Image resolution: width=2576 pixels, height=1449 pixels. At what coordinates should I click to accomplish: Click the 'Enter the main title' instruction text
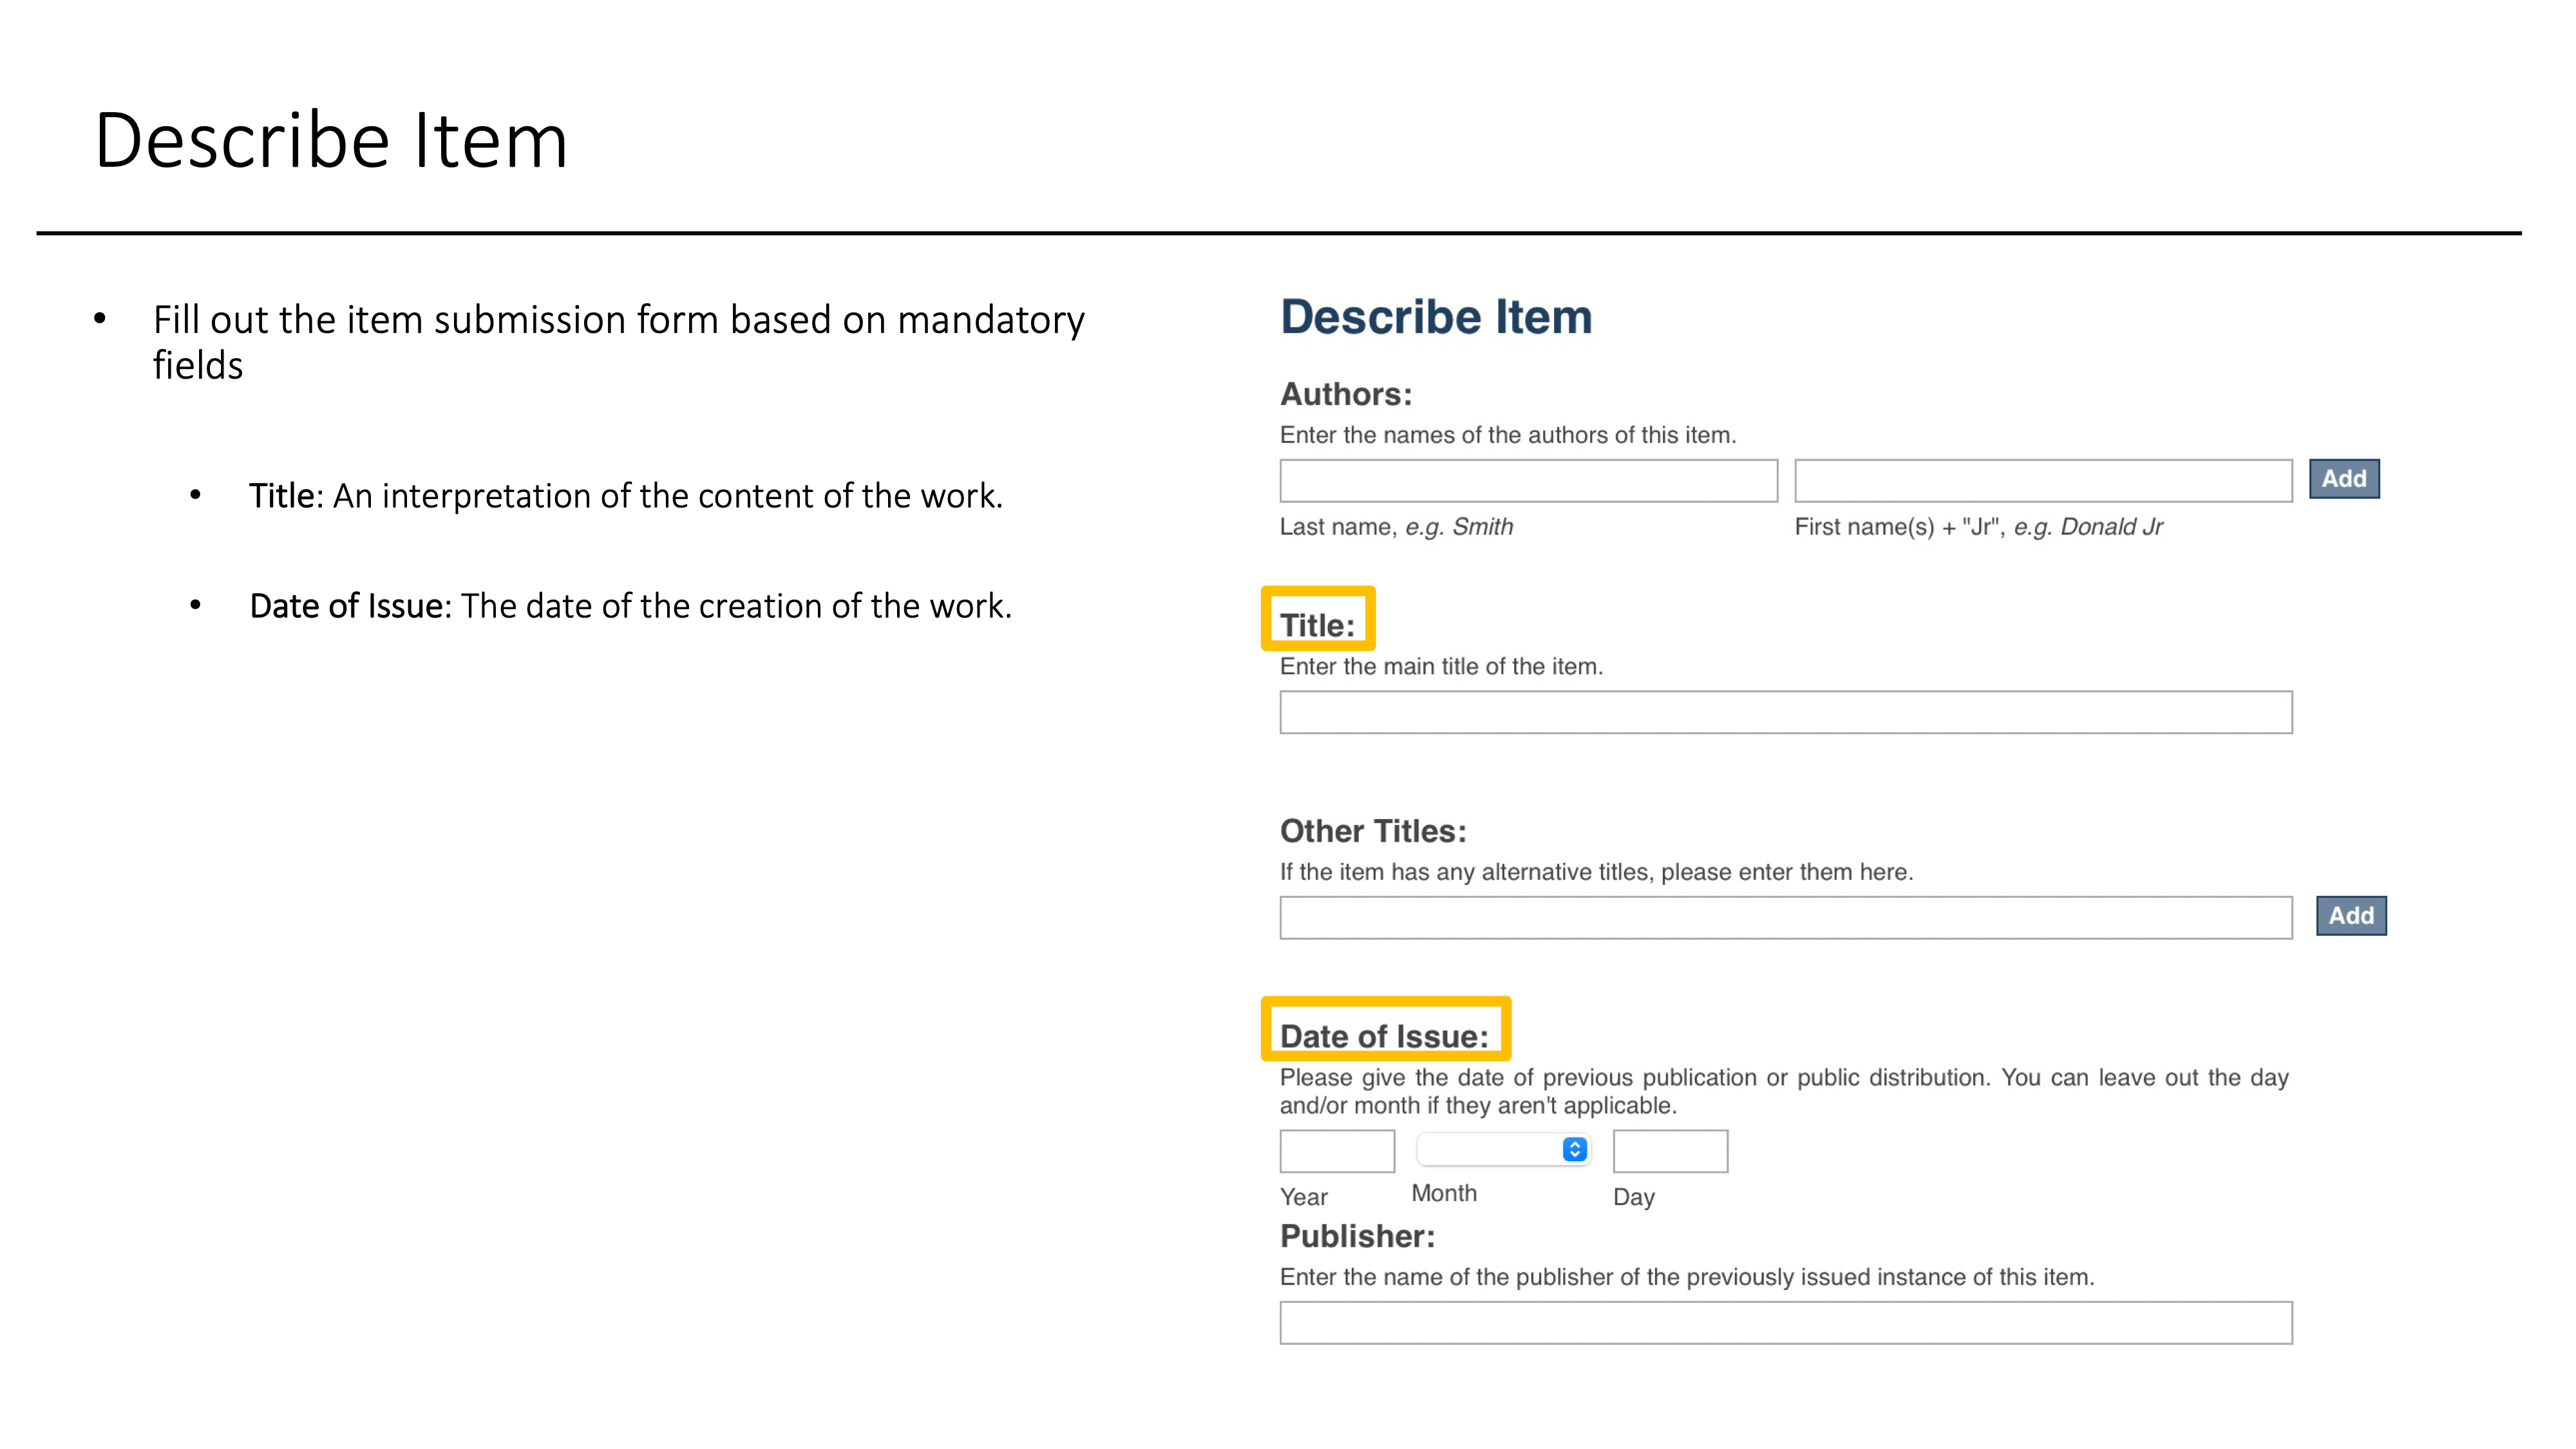(x=1440, y=666)
